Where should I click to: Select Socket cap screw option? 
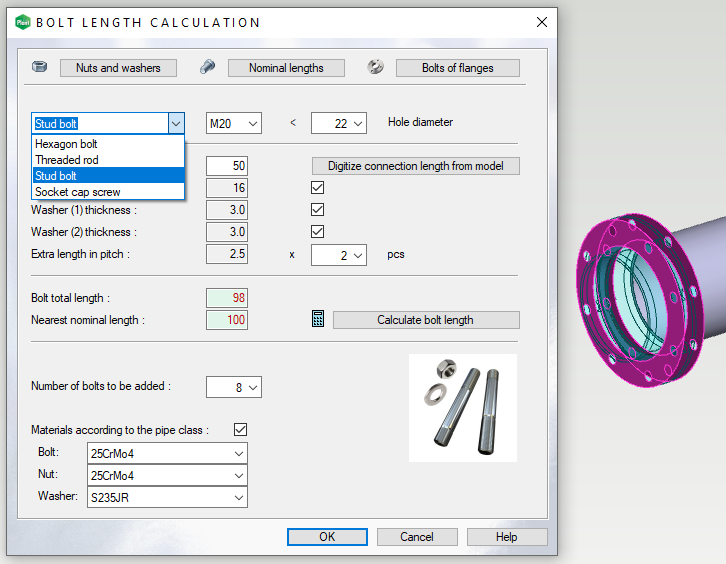pos(77,191)
